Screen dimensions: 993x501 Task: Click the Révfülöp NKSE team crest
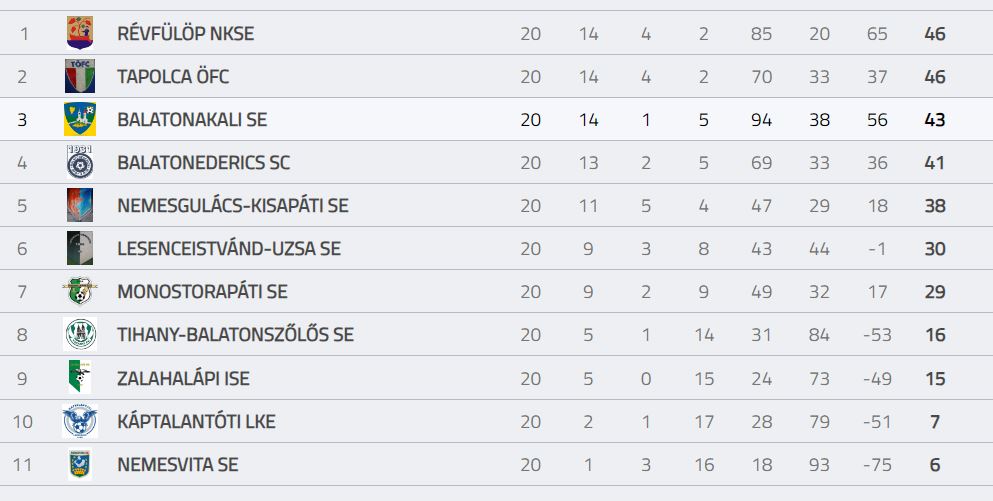click(80, 33)
